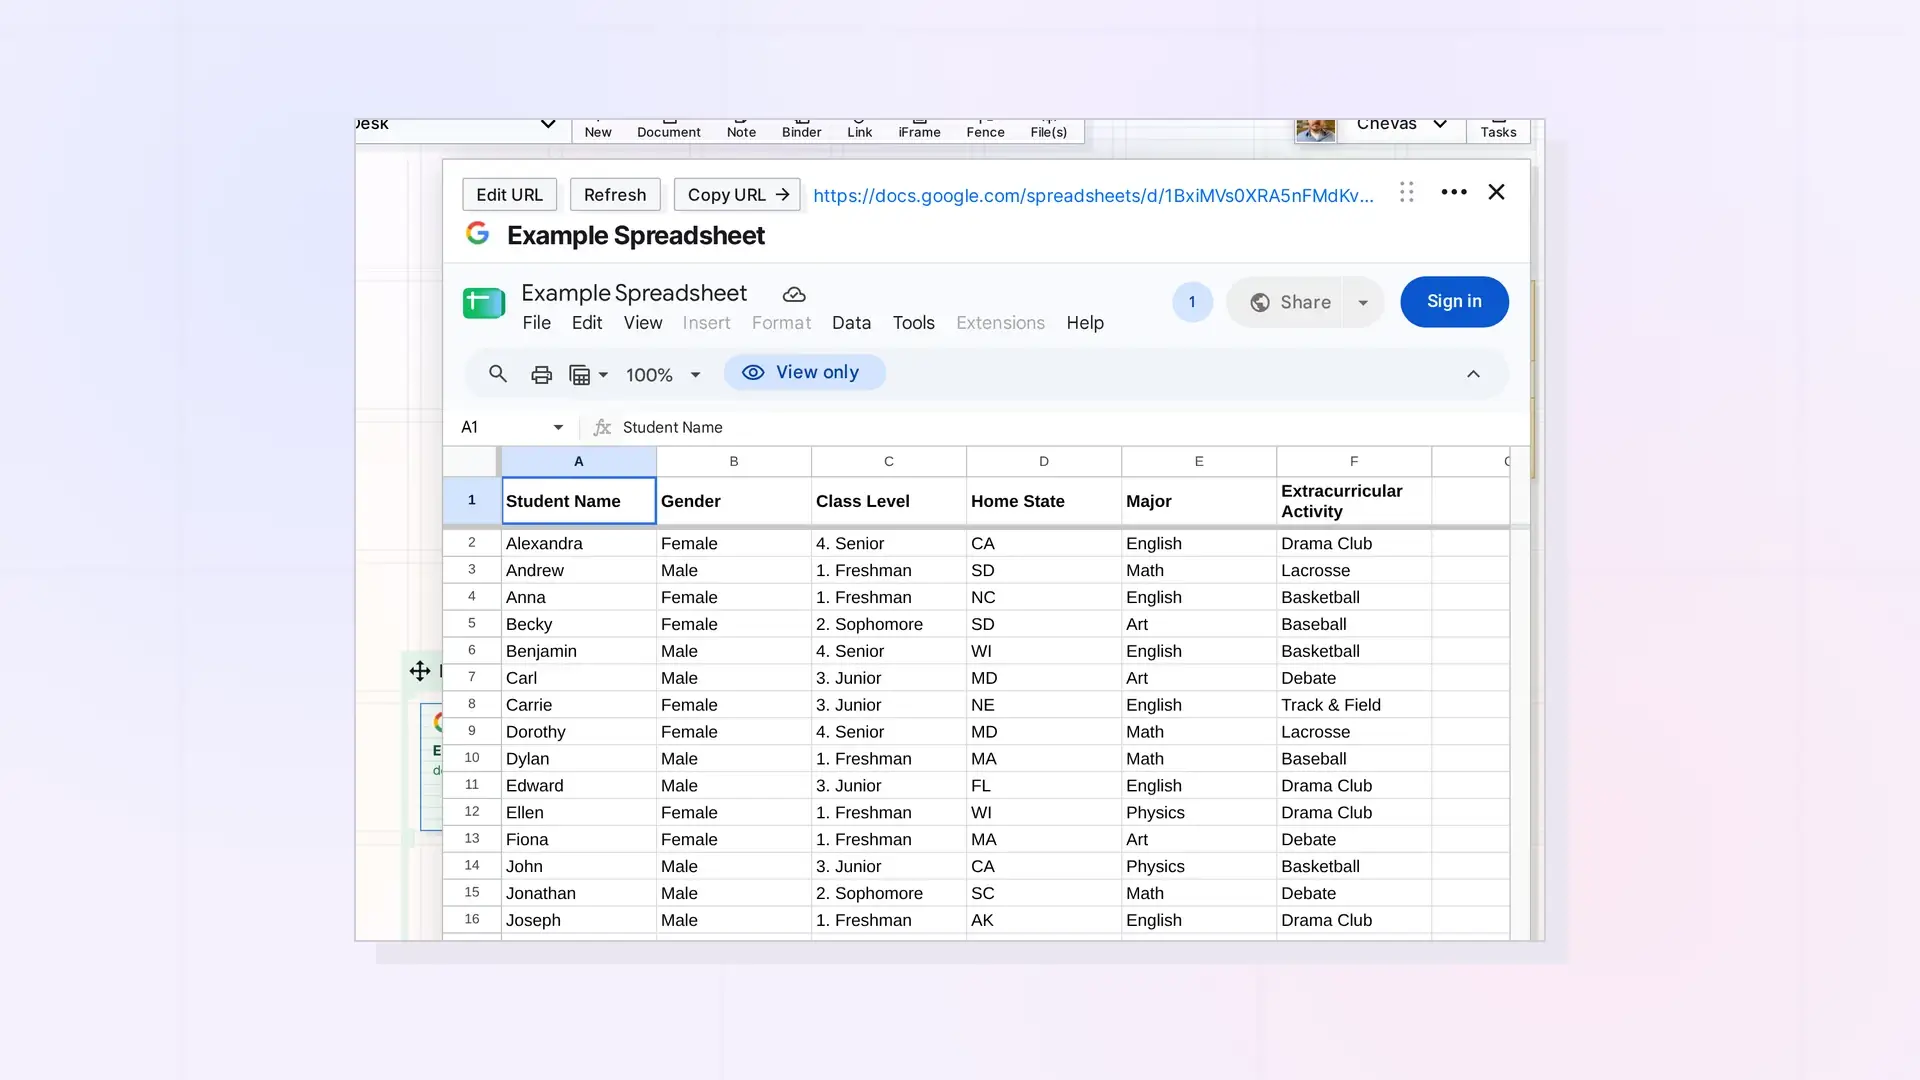Click the collaborator count badge showing 1
The width and height of the screenshot is (1920, 1080).
coord(1192,302)
